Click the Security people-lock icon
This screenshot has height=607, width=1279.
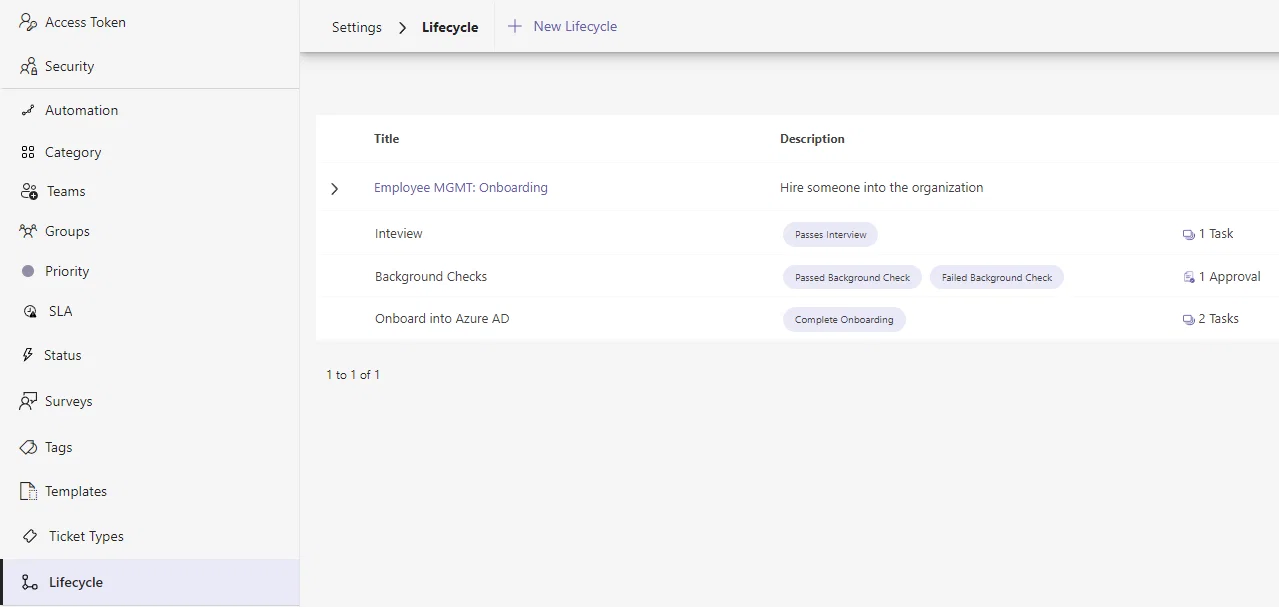tap(28, 66)
